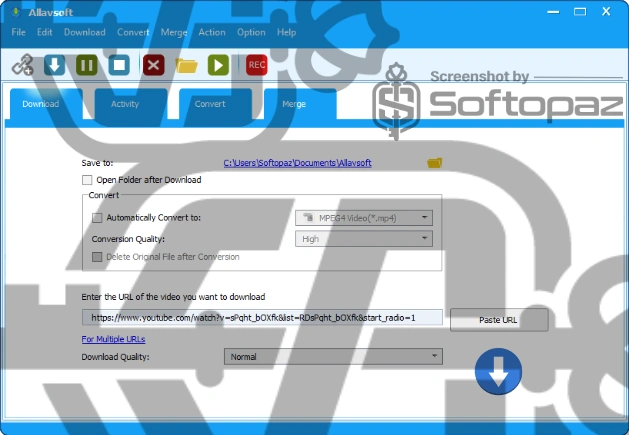Switch to the Convert tab
This screenshot has width=629, height=435.
pos(215,104)
